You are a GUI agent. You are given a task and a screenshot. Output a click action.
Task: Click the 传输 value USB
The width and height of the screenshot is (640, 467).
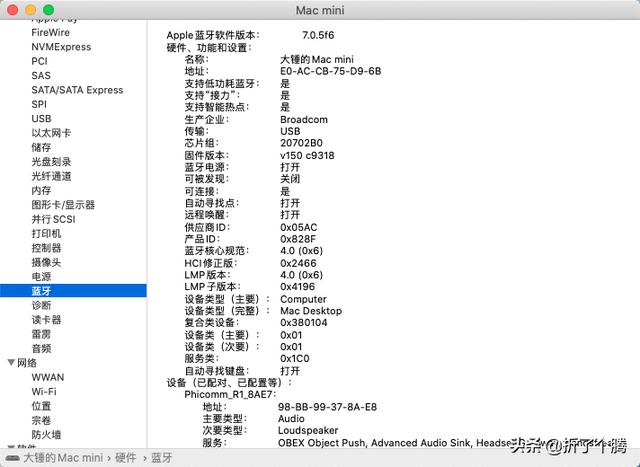tap(290, 131)
